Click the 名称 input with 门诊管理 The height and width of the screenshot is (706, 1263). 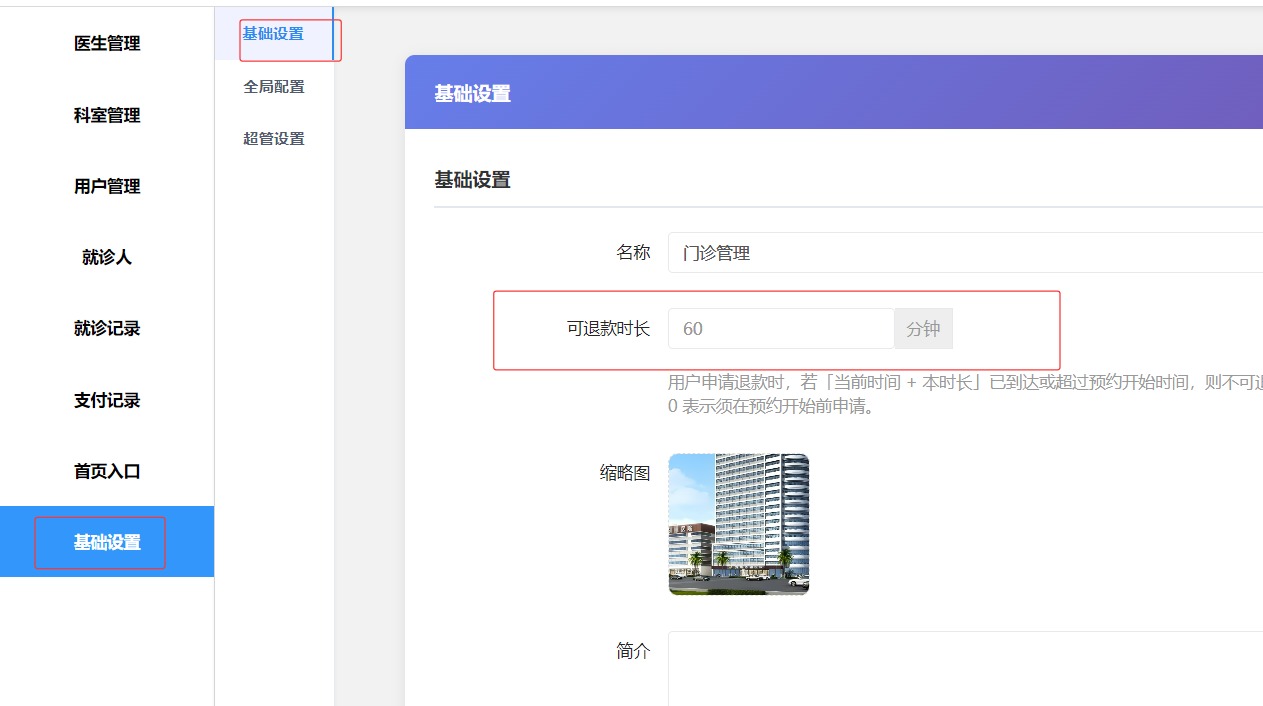pyautogui.click(x=965, y=253)
